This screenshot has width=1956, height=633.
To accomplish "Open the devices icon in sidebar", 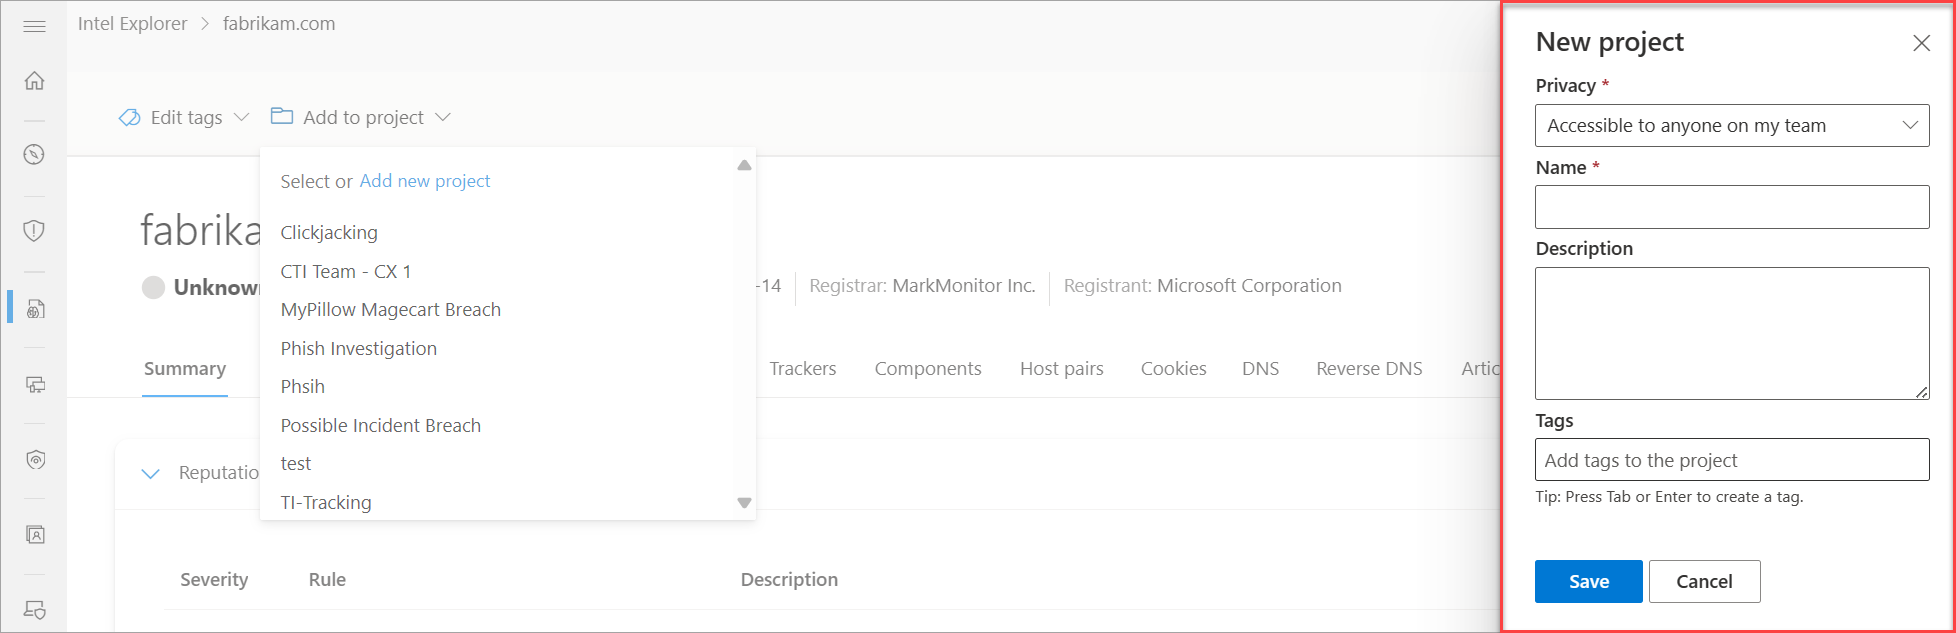I will [x=35, y=384].
